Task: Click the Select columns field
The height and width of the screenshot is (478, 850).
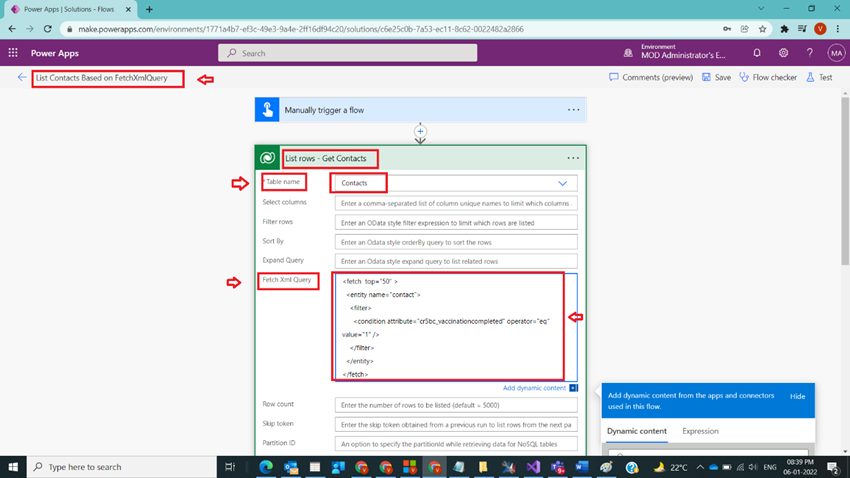Action: pyautogui.click(x=456, y=203)
